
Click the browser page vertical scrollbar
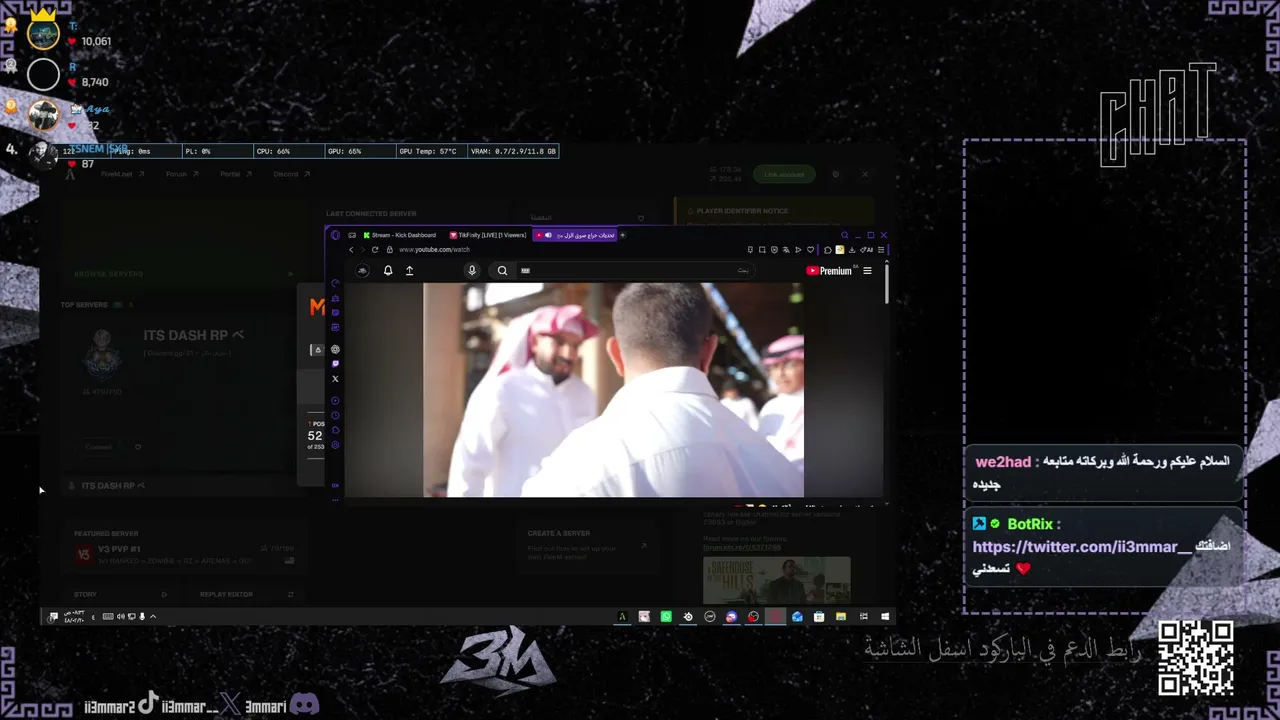[x=886, y=282]
